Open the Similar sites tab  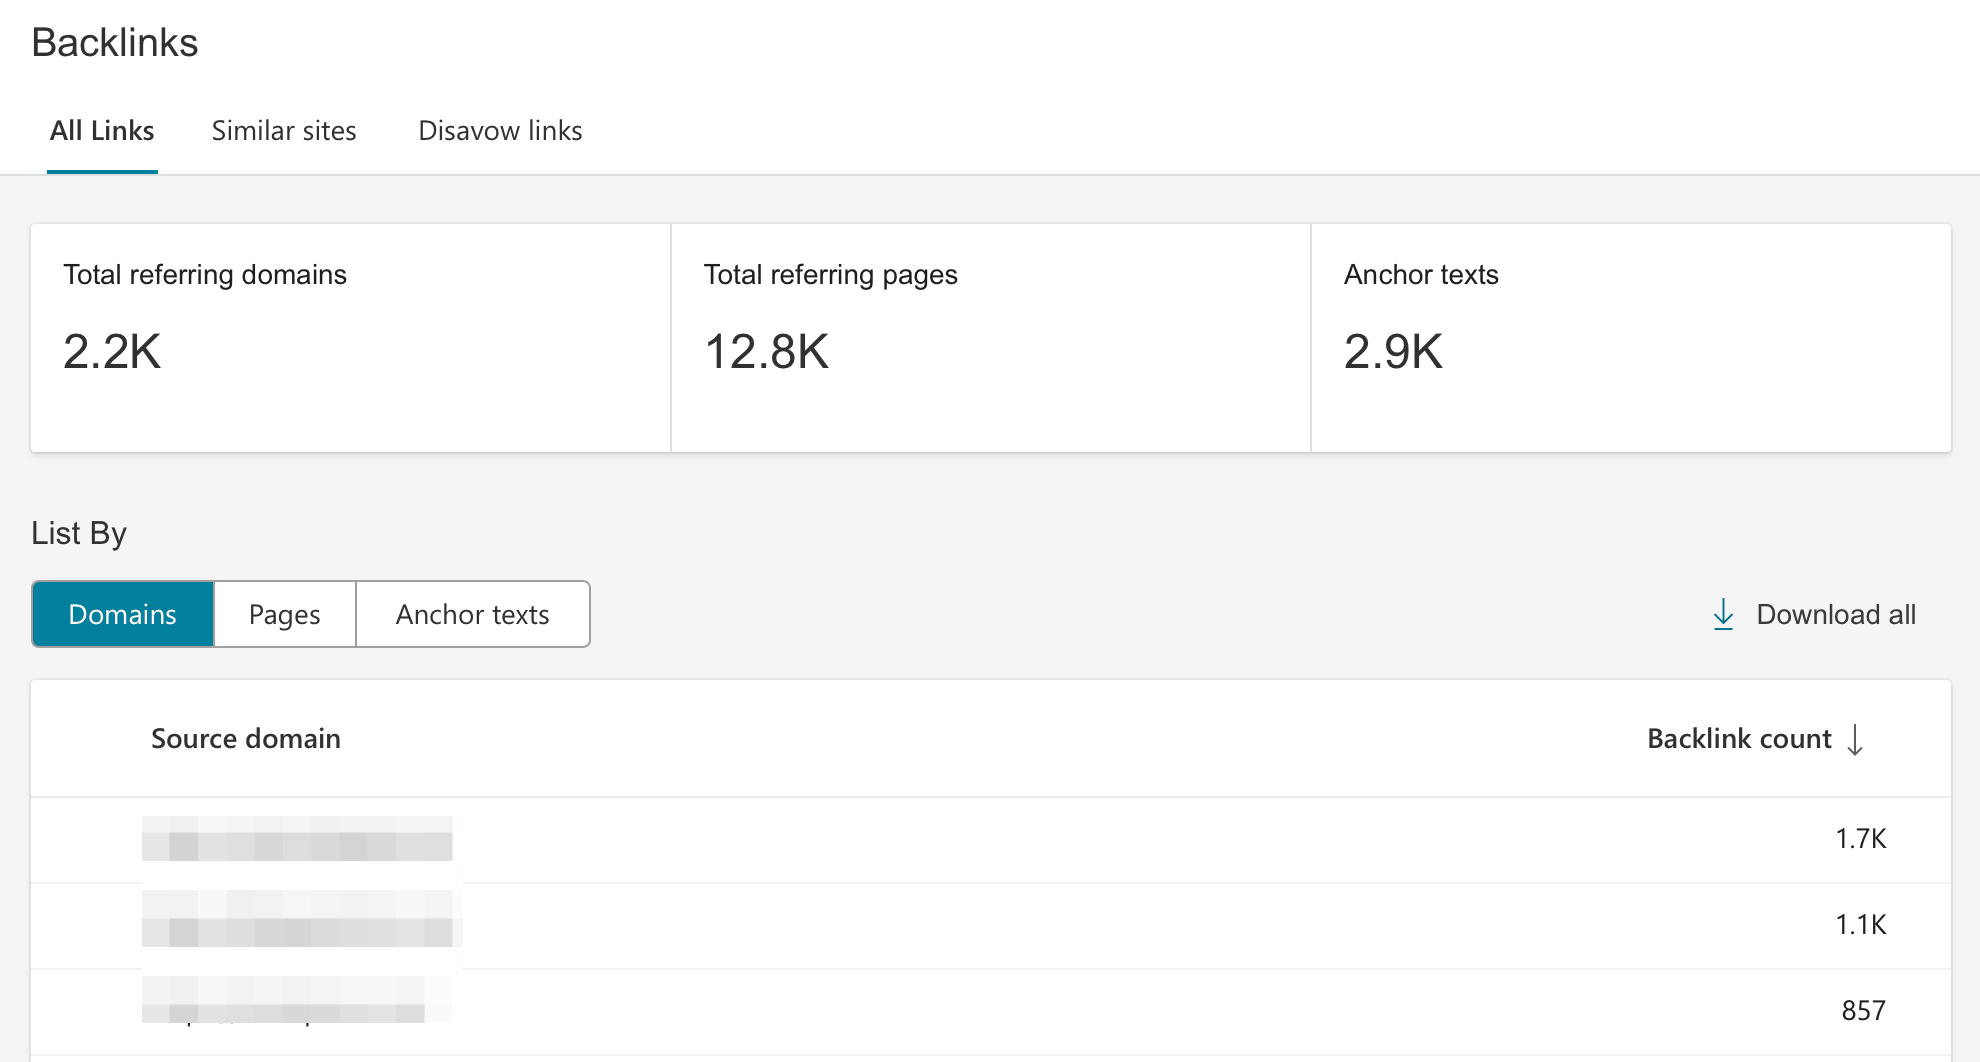(x=284, y=131)
